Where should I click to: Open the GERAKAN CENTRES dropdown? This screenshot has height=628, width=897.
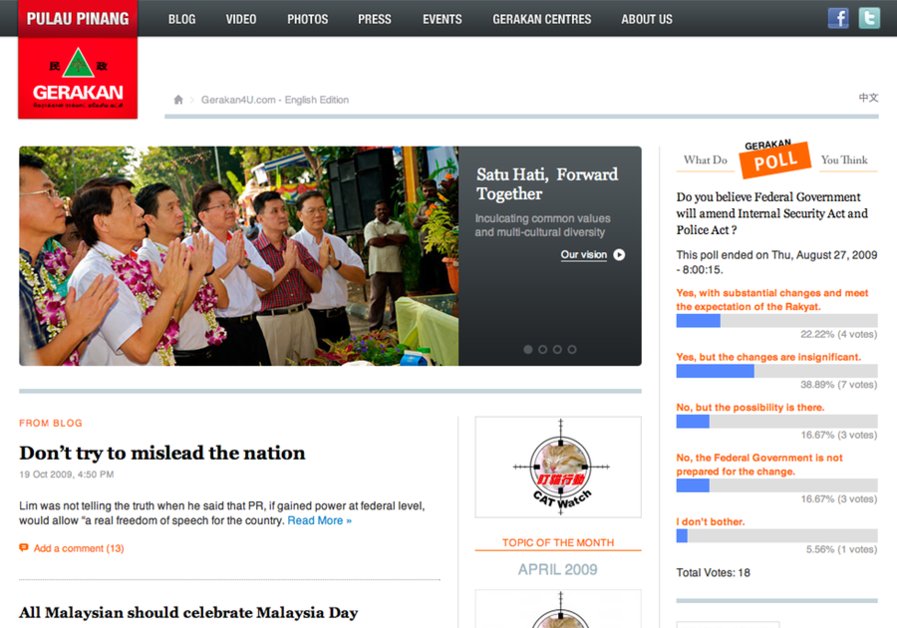[x=541, y=18]
